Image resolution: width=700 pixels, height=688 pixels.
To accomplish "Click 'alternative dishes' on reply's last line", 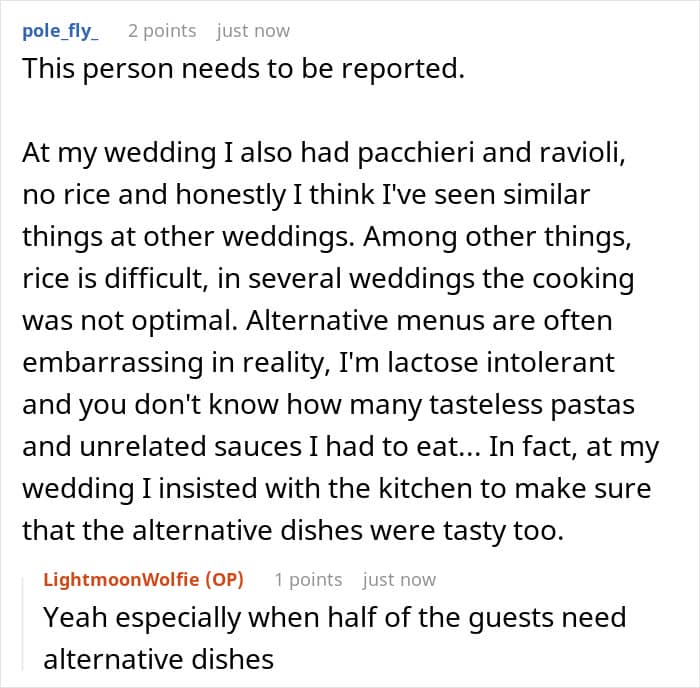I will click(x=158, y=660).
